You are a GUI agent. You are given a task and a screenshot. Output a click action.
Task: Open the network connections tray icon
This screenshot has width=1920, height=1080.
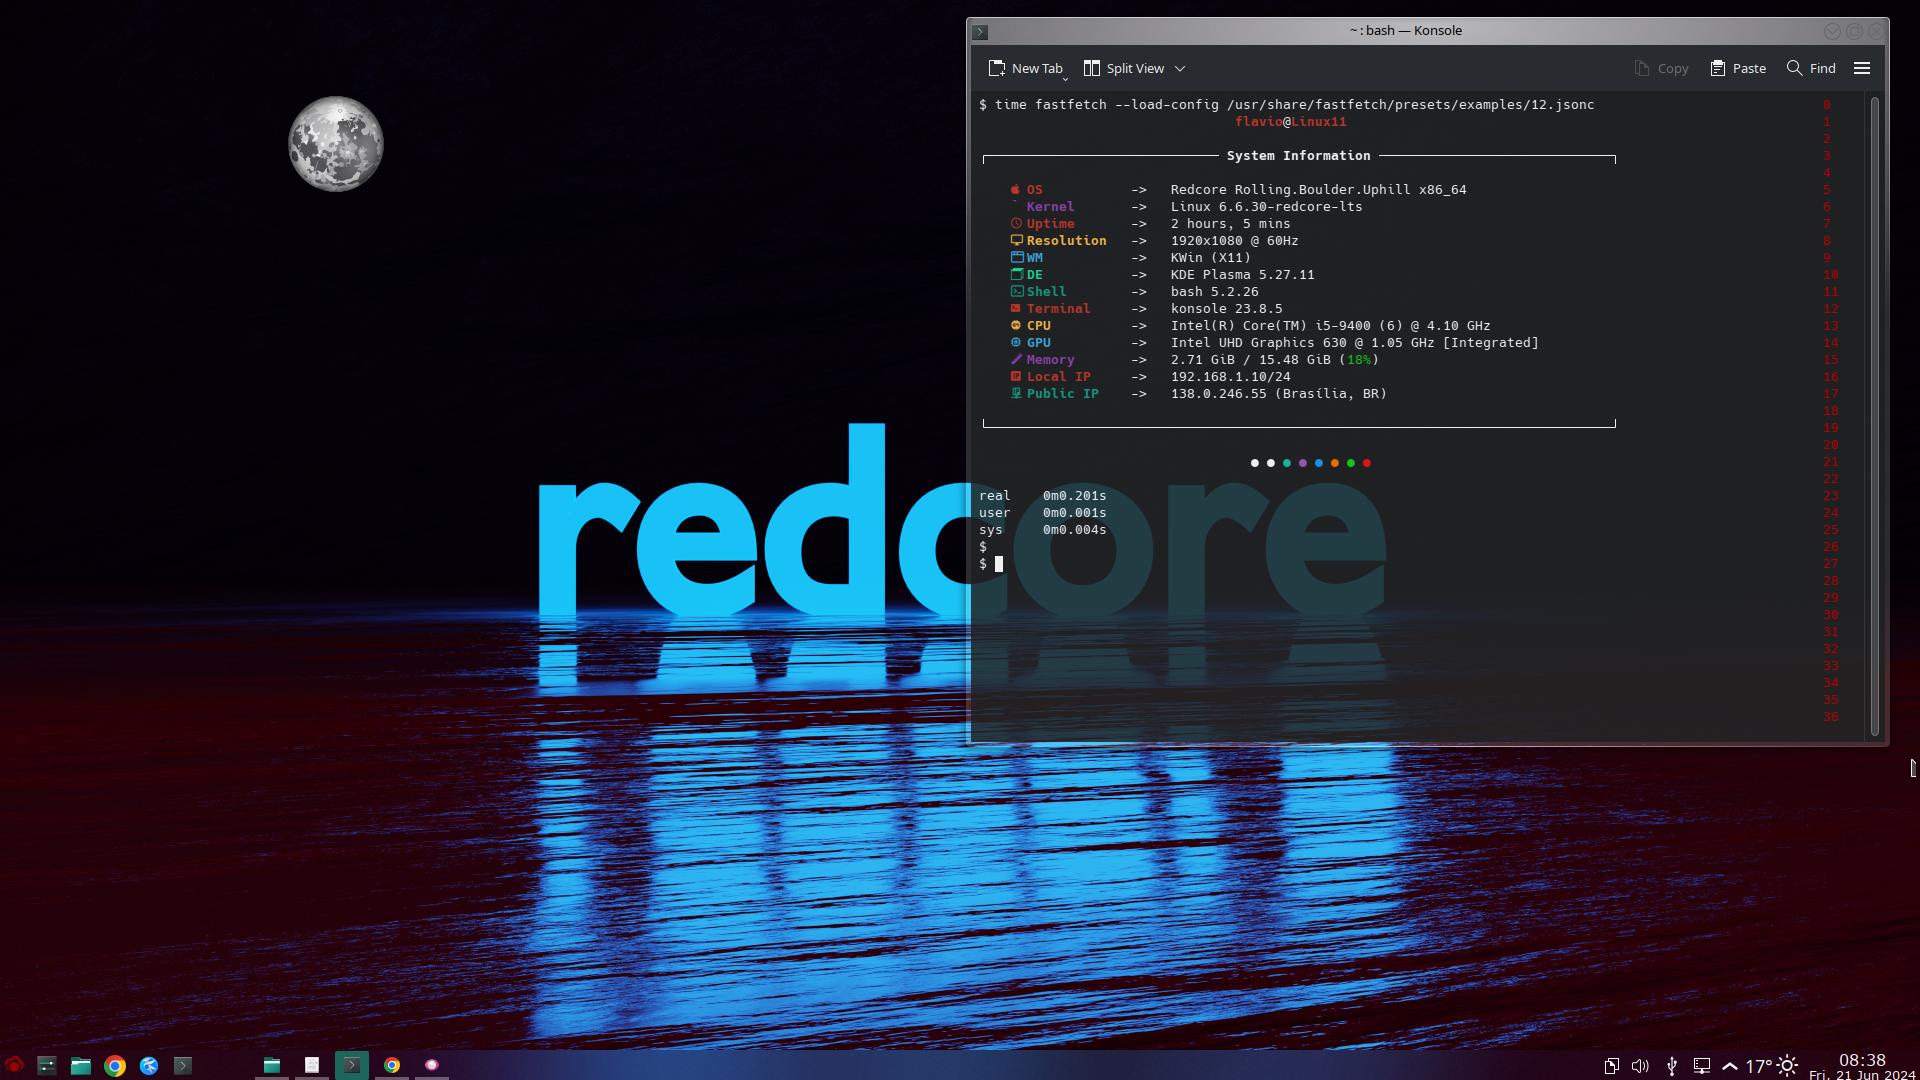point(1701,1066)
